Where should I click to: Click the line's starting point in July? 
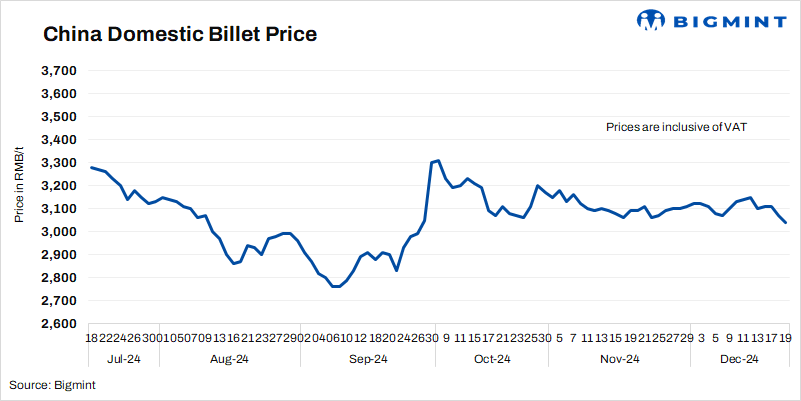click(x=91, y=167)
